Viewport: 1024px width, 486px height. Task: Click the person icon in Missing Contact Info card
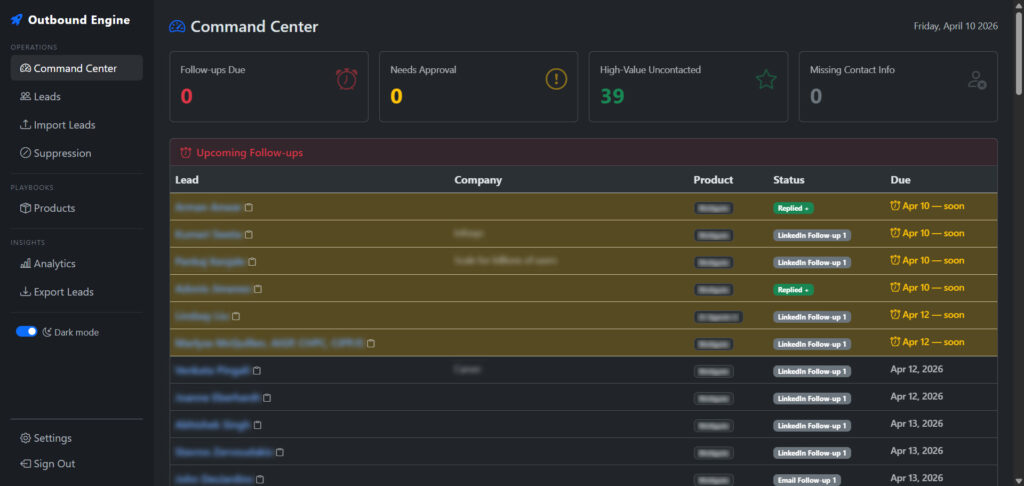(x=977, y=80)
